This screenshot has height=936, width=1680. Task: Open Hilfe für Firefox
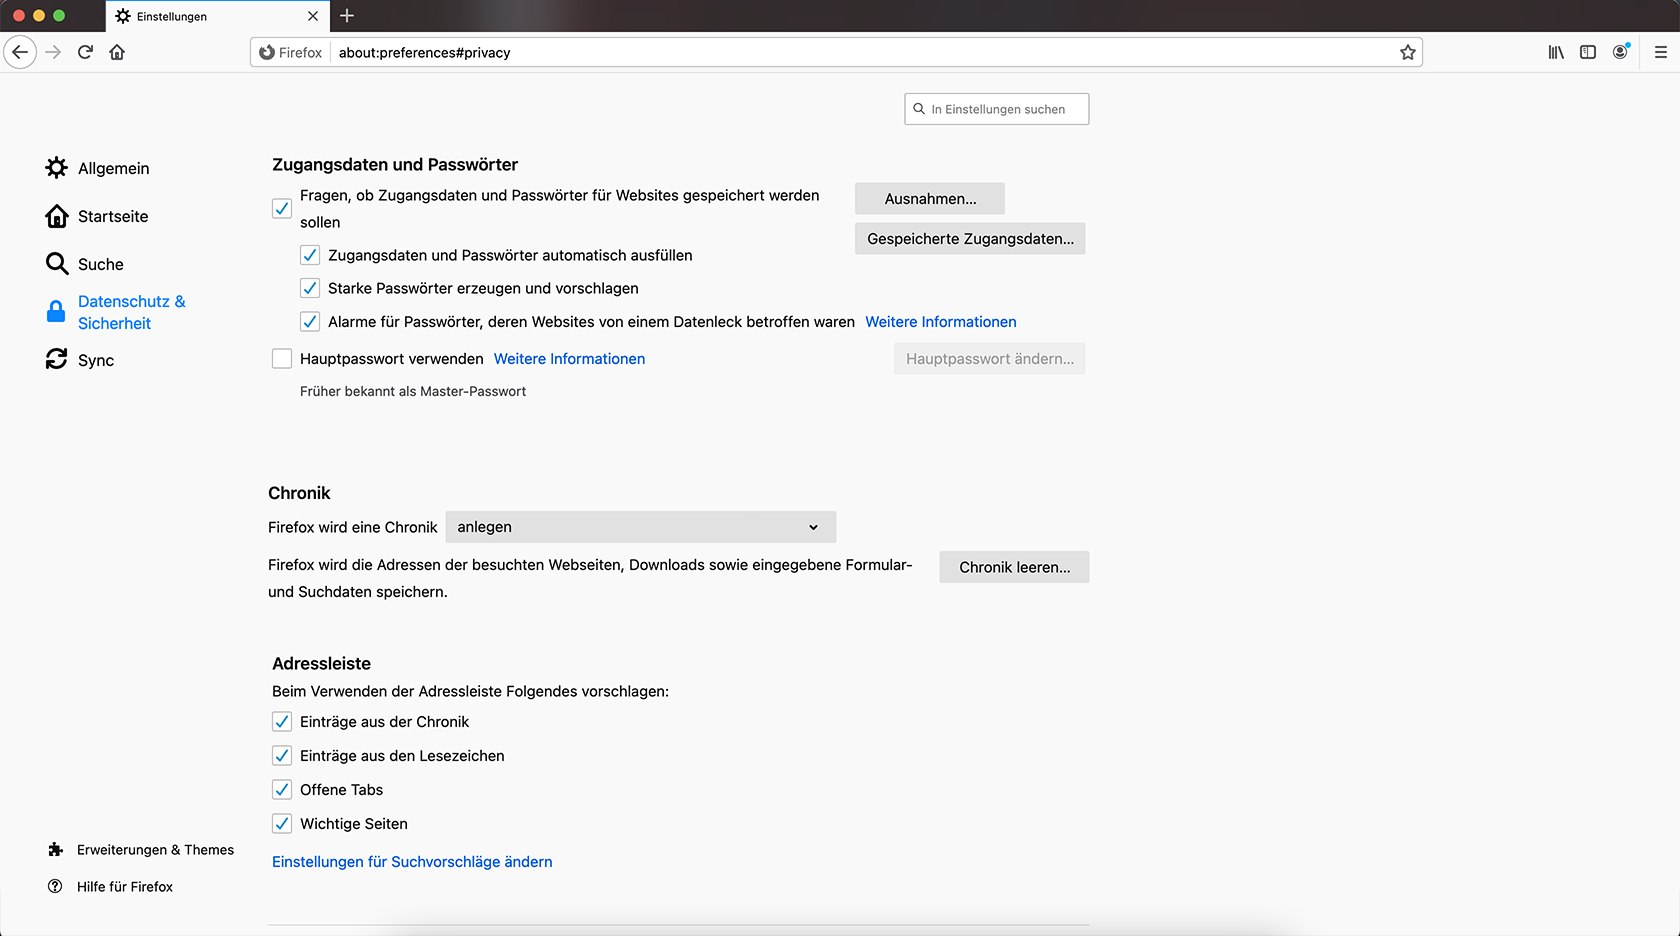click(x=111, y=887)
